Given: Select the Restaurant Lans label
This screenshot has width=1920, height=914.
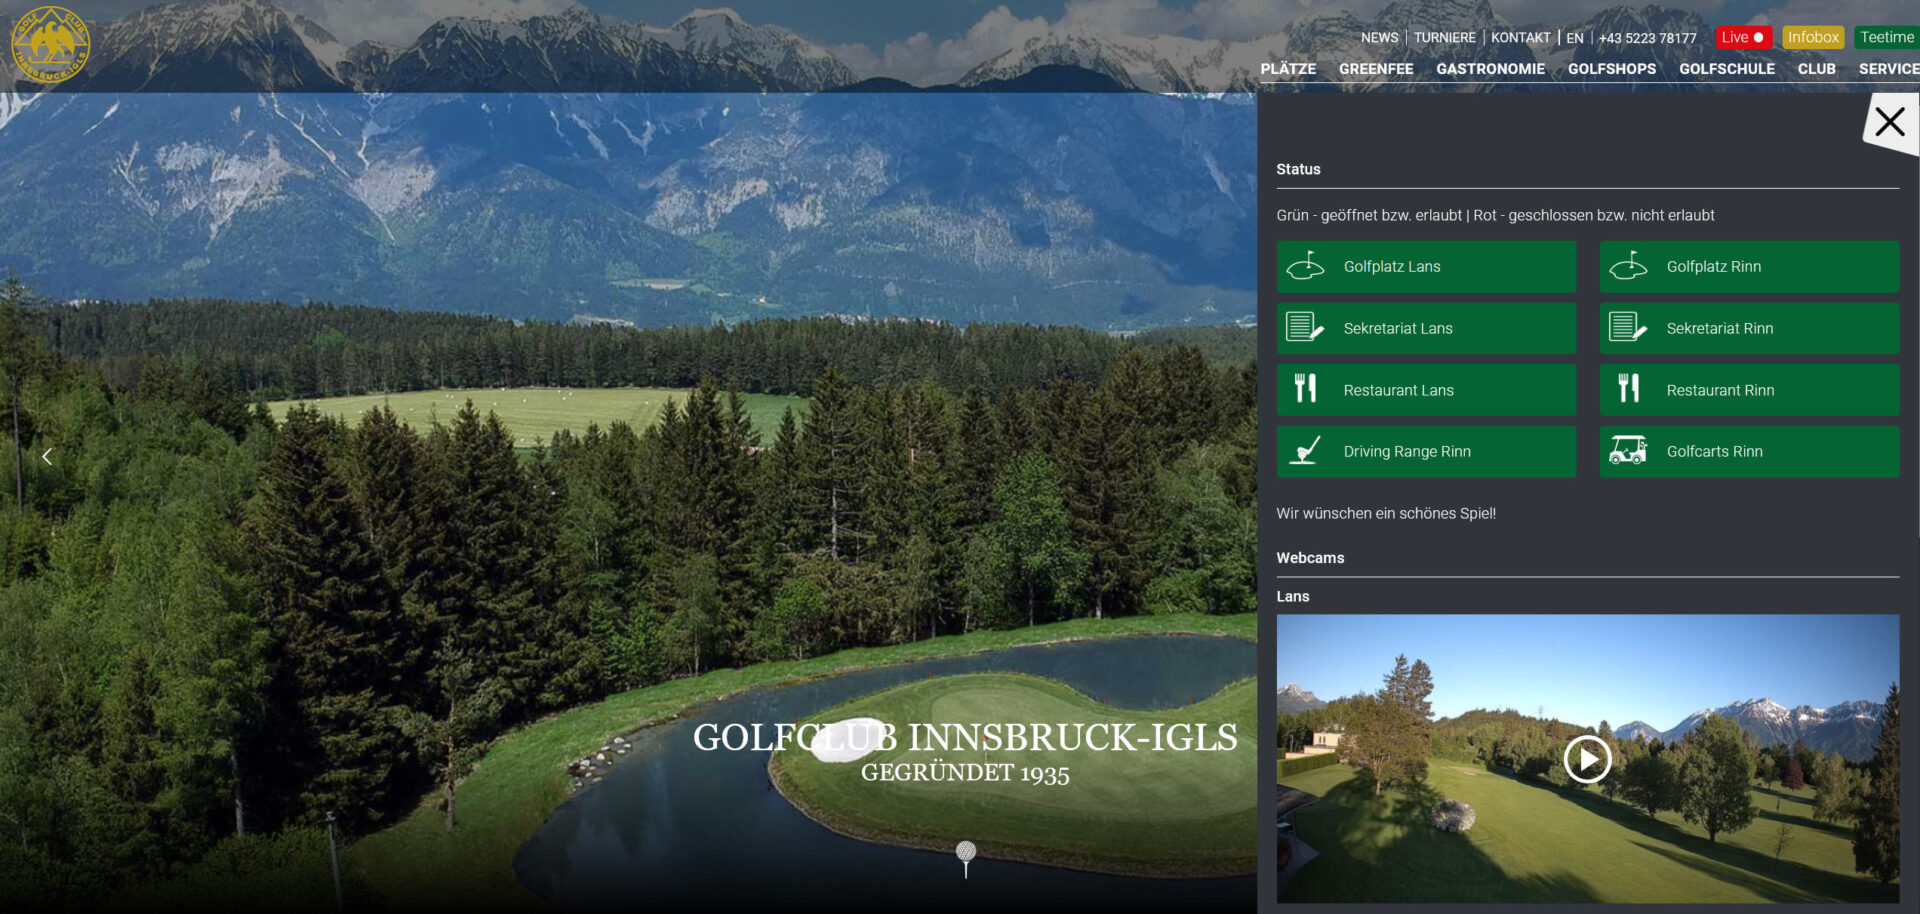Looking at the screenshot, I should click(x=1398, y=390).
